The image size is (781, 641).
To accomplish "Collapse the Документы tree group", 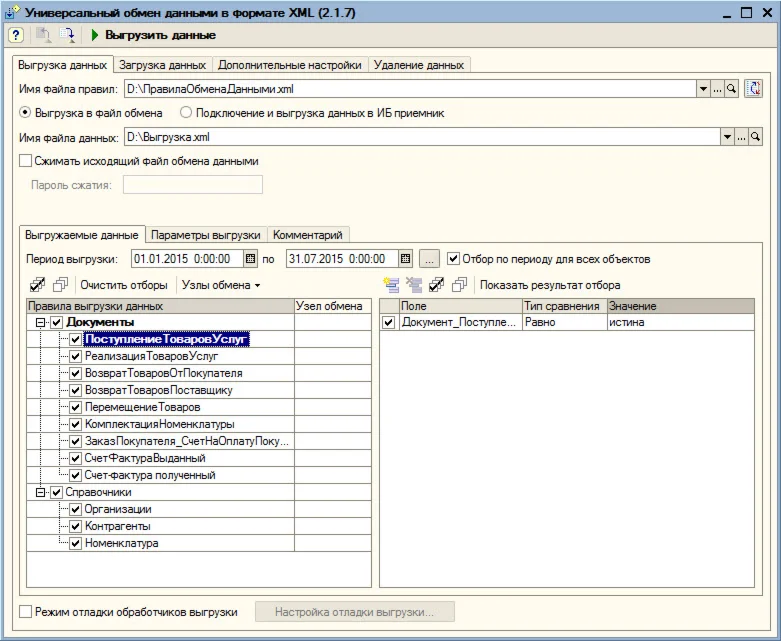I will coord(41,323).
